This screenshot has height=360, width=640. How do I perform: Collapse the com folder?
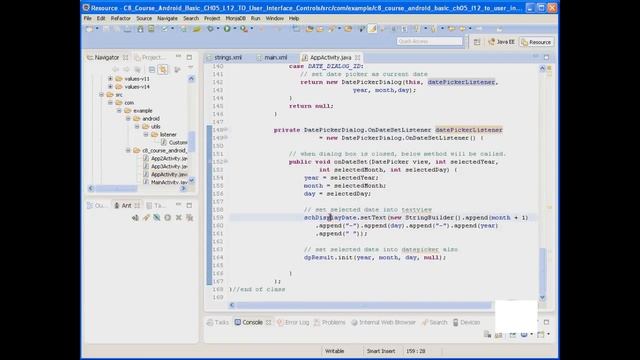(110, 103)
